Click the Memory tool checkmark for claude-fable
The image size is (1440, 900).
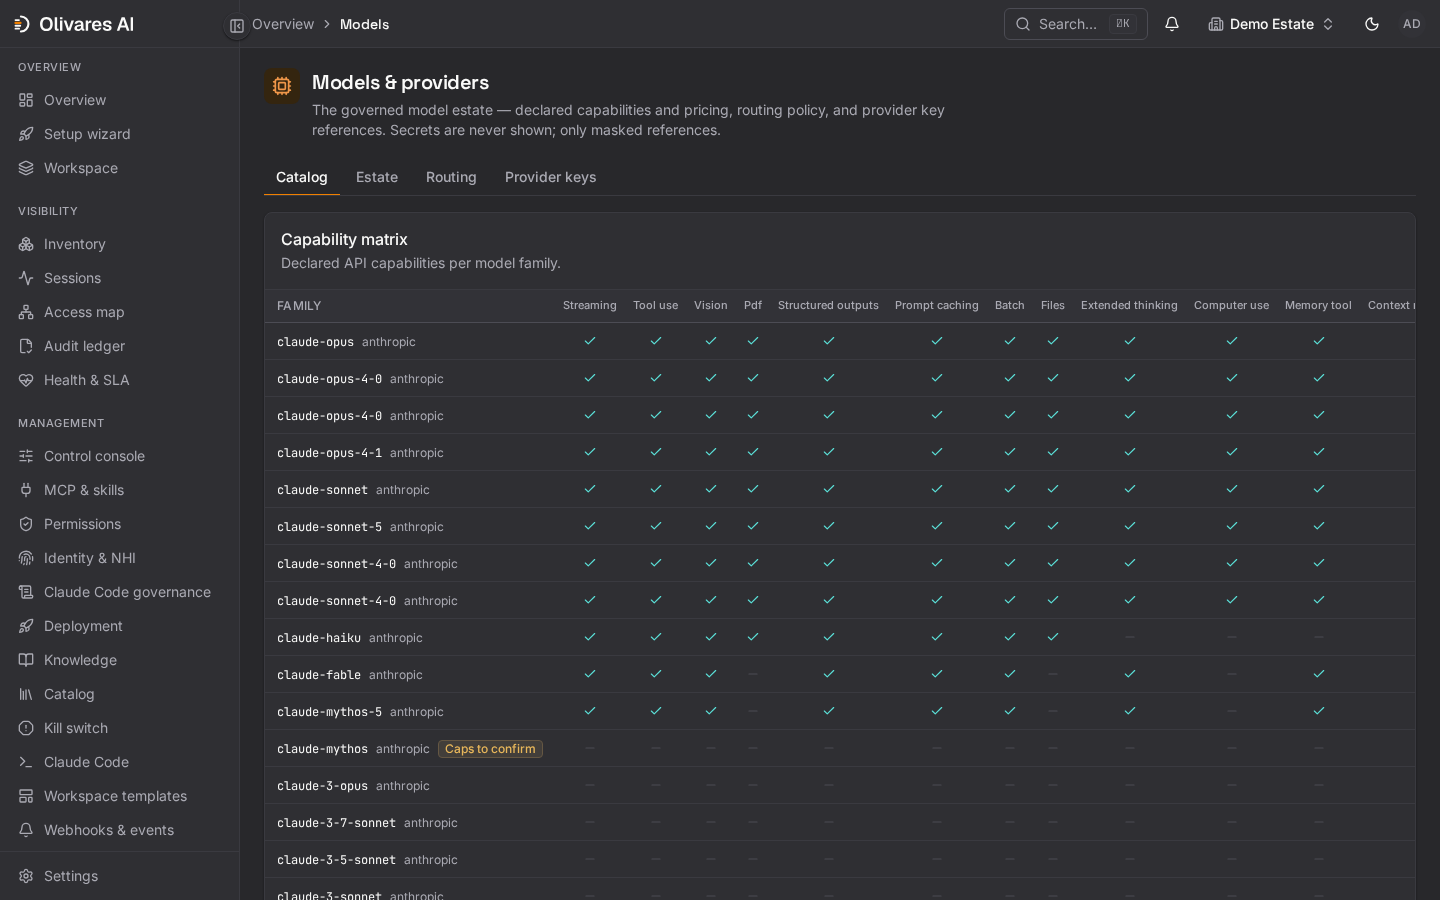pos(1319,674)
